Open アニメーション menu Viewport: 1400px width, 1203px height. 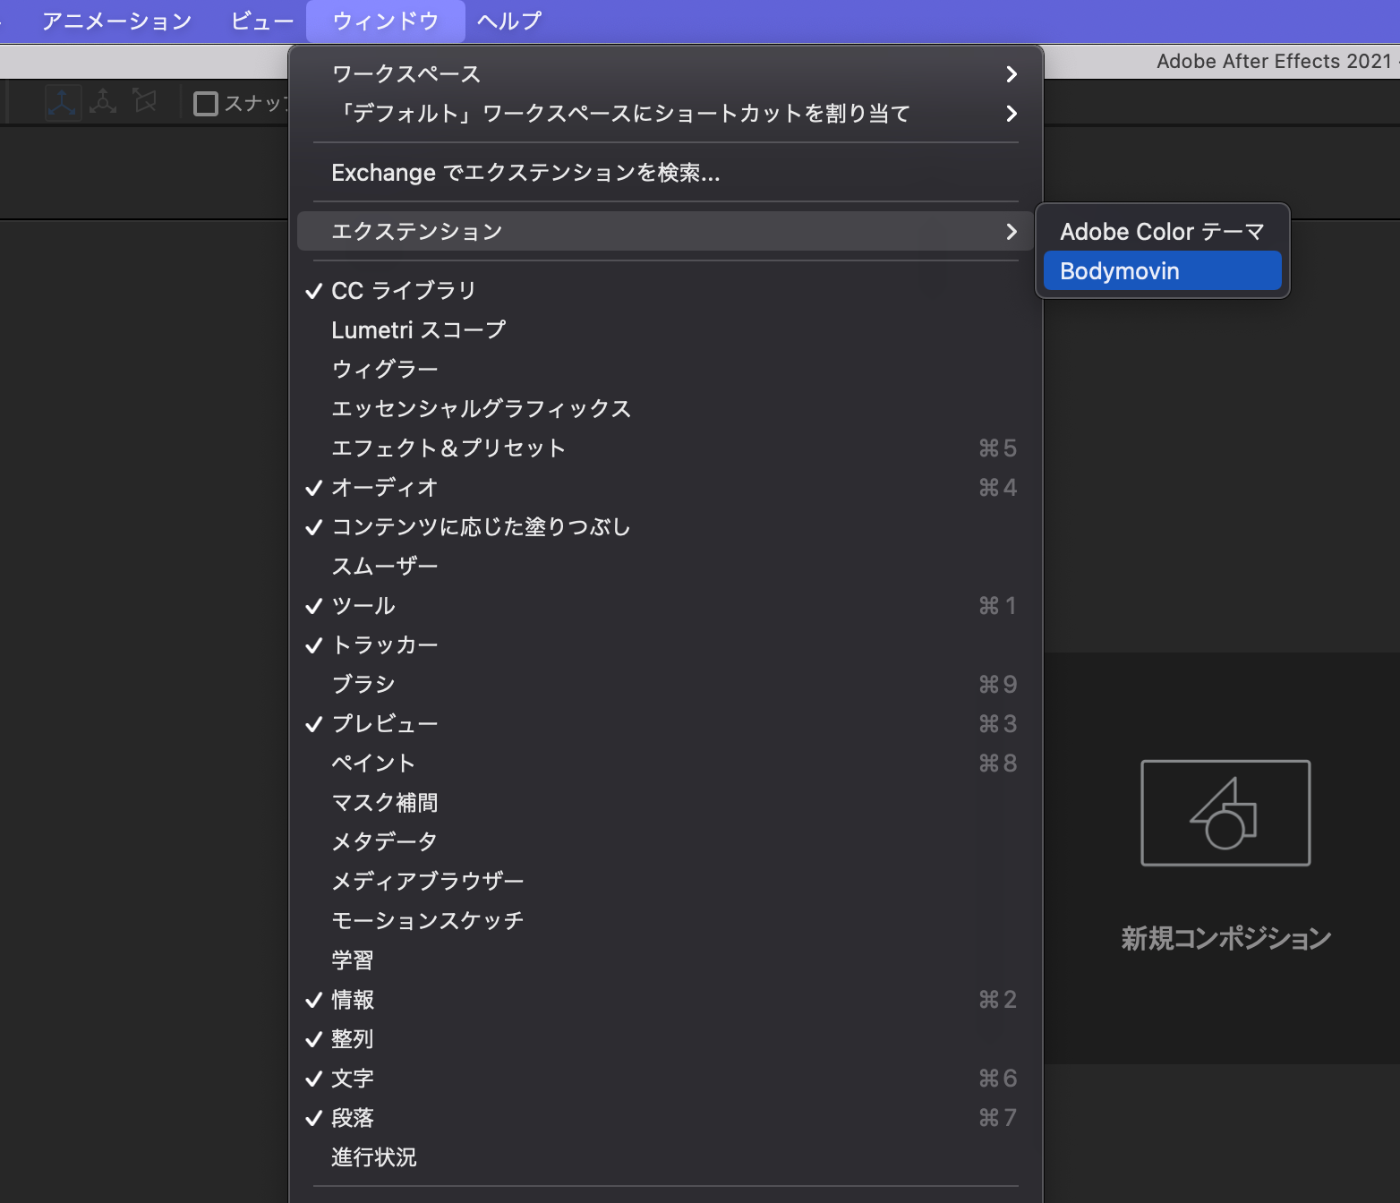coord(117,21)
